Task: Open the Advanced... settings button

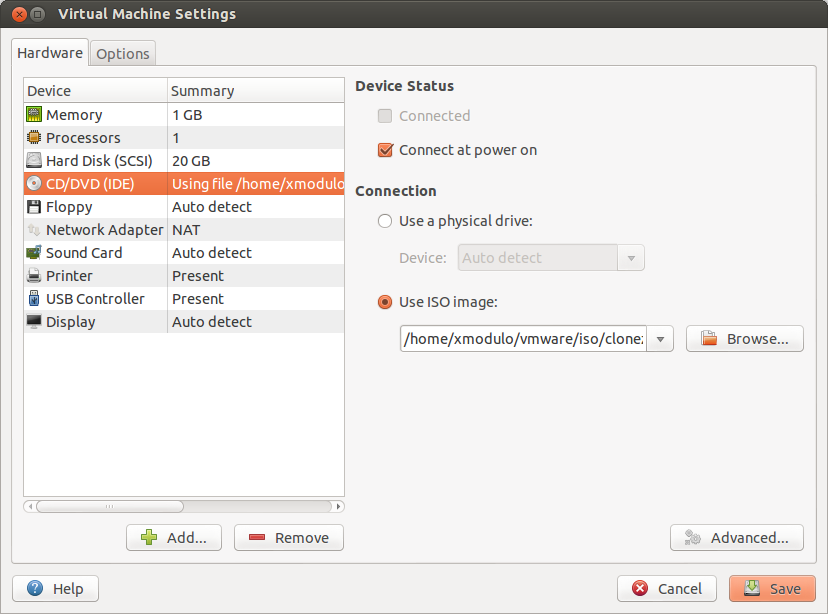Action: [737, 537]
